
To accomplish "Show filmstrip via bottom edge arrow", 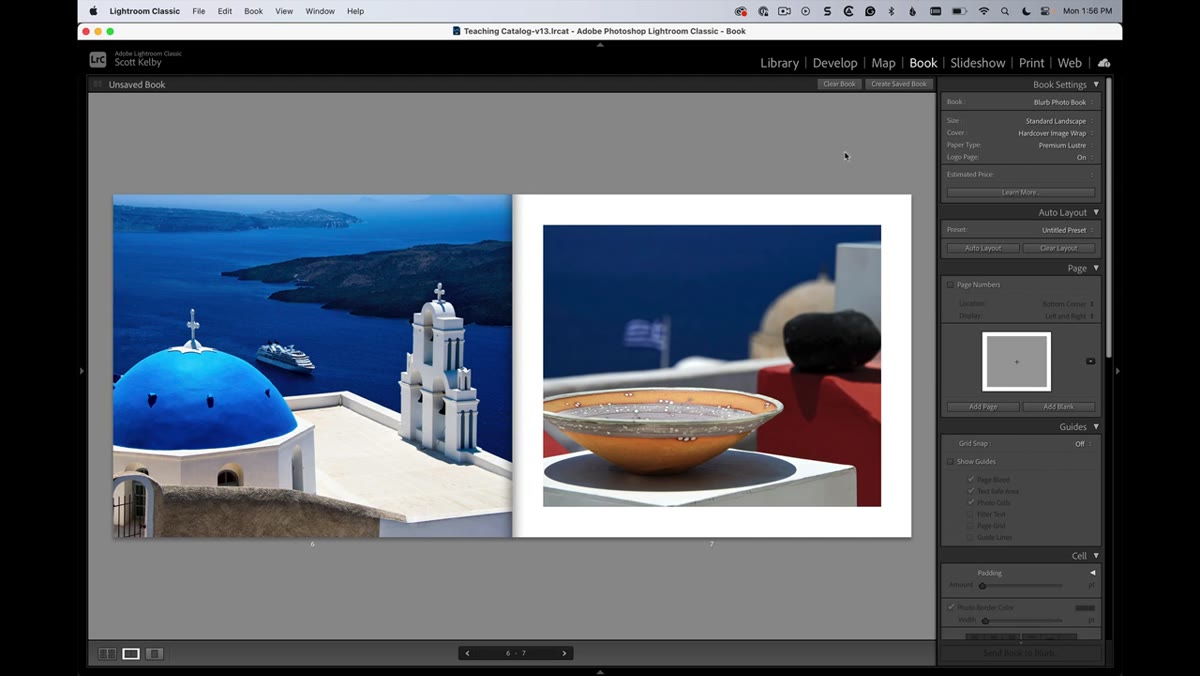I will point(600,670).
